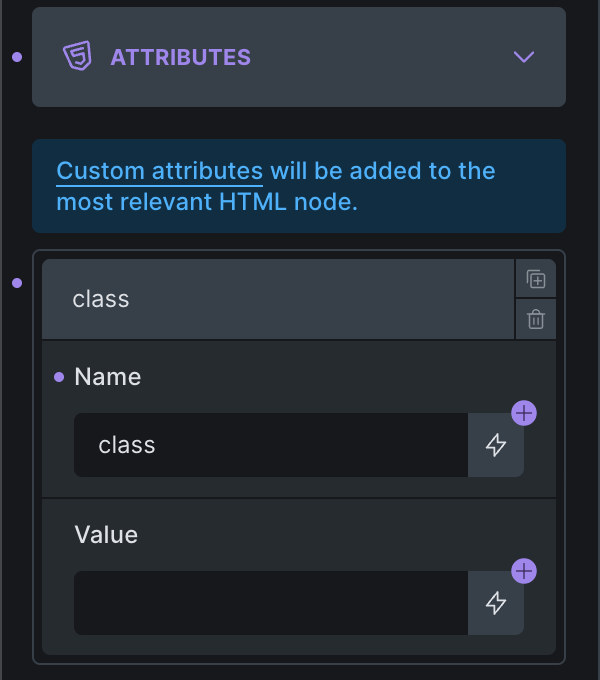Click the ATTRIBUTES heading label

(x=180, y=57)
